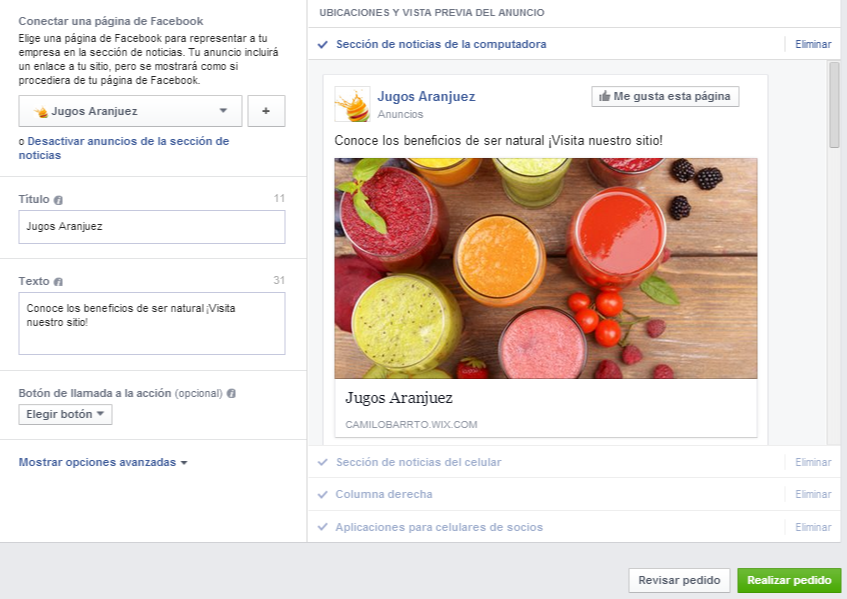Click the Revisar pedido button

point(679,580)
